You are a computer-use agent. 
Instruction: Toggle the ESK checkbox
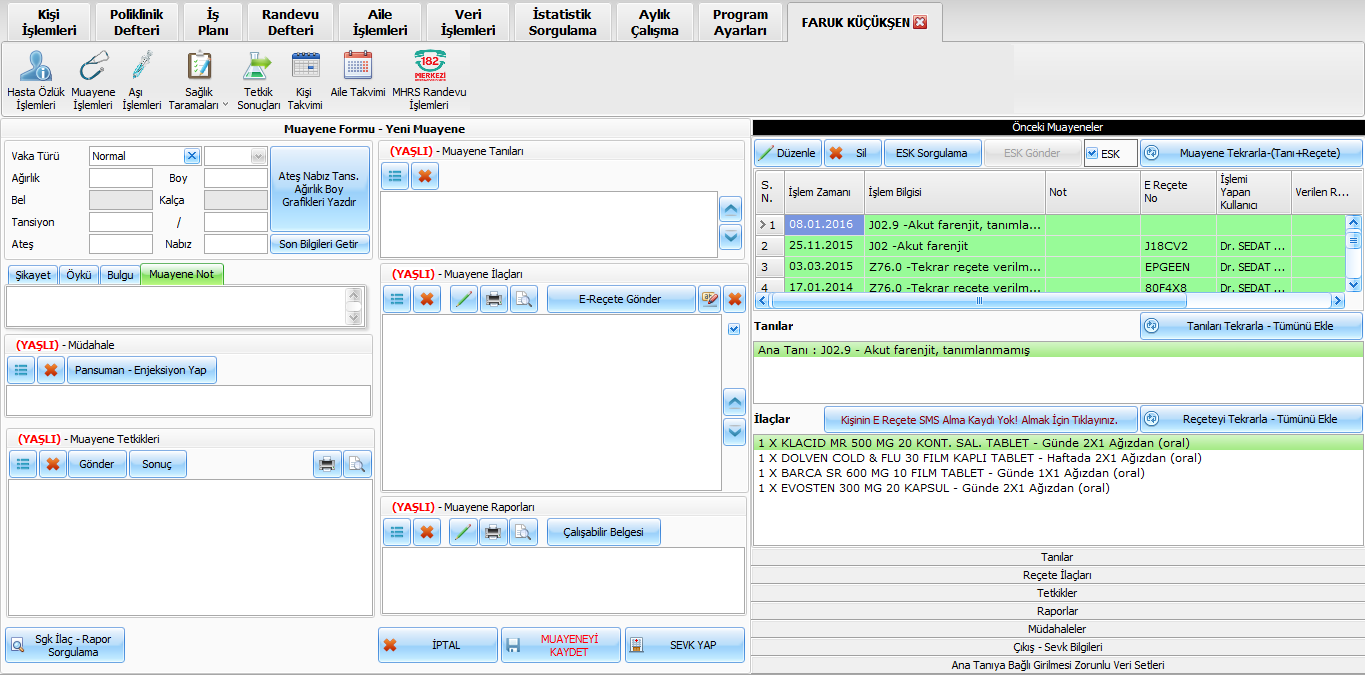pos(1092,153)
